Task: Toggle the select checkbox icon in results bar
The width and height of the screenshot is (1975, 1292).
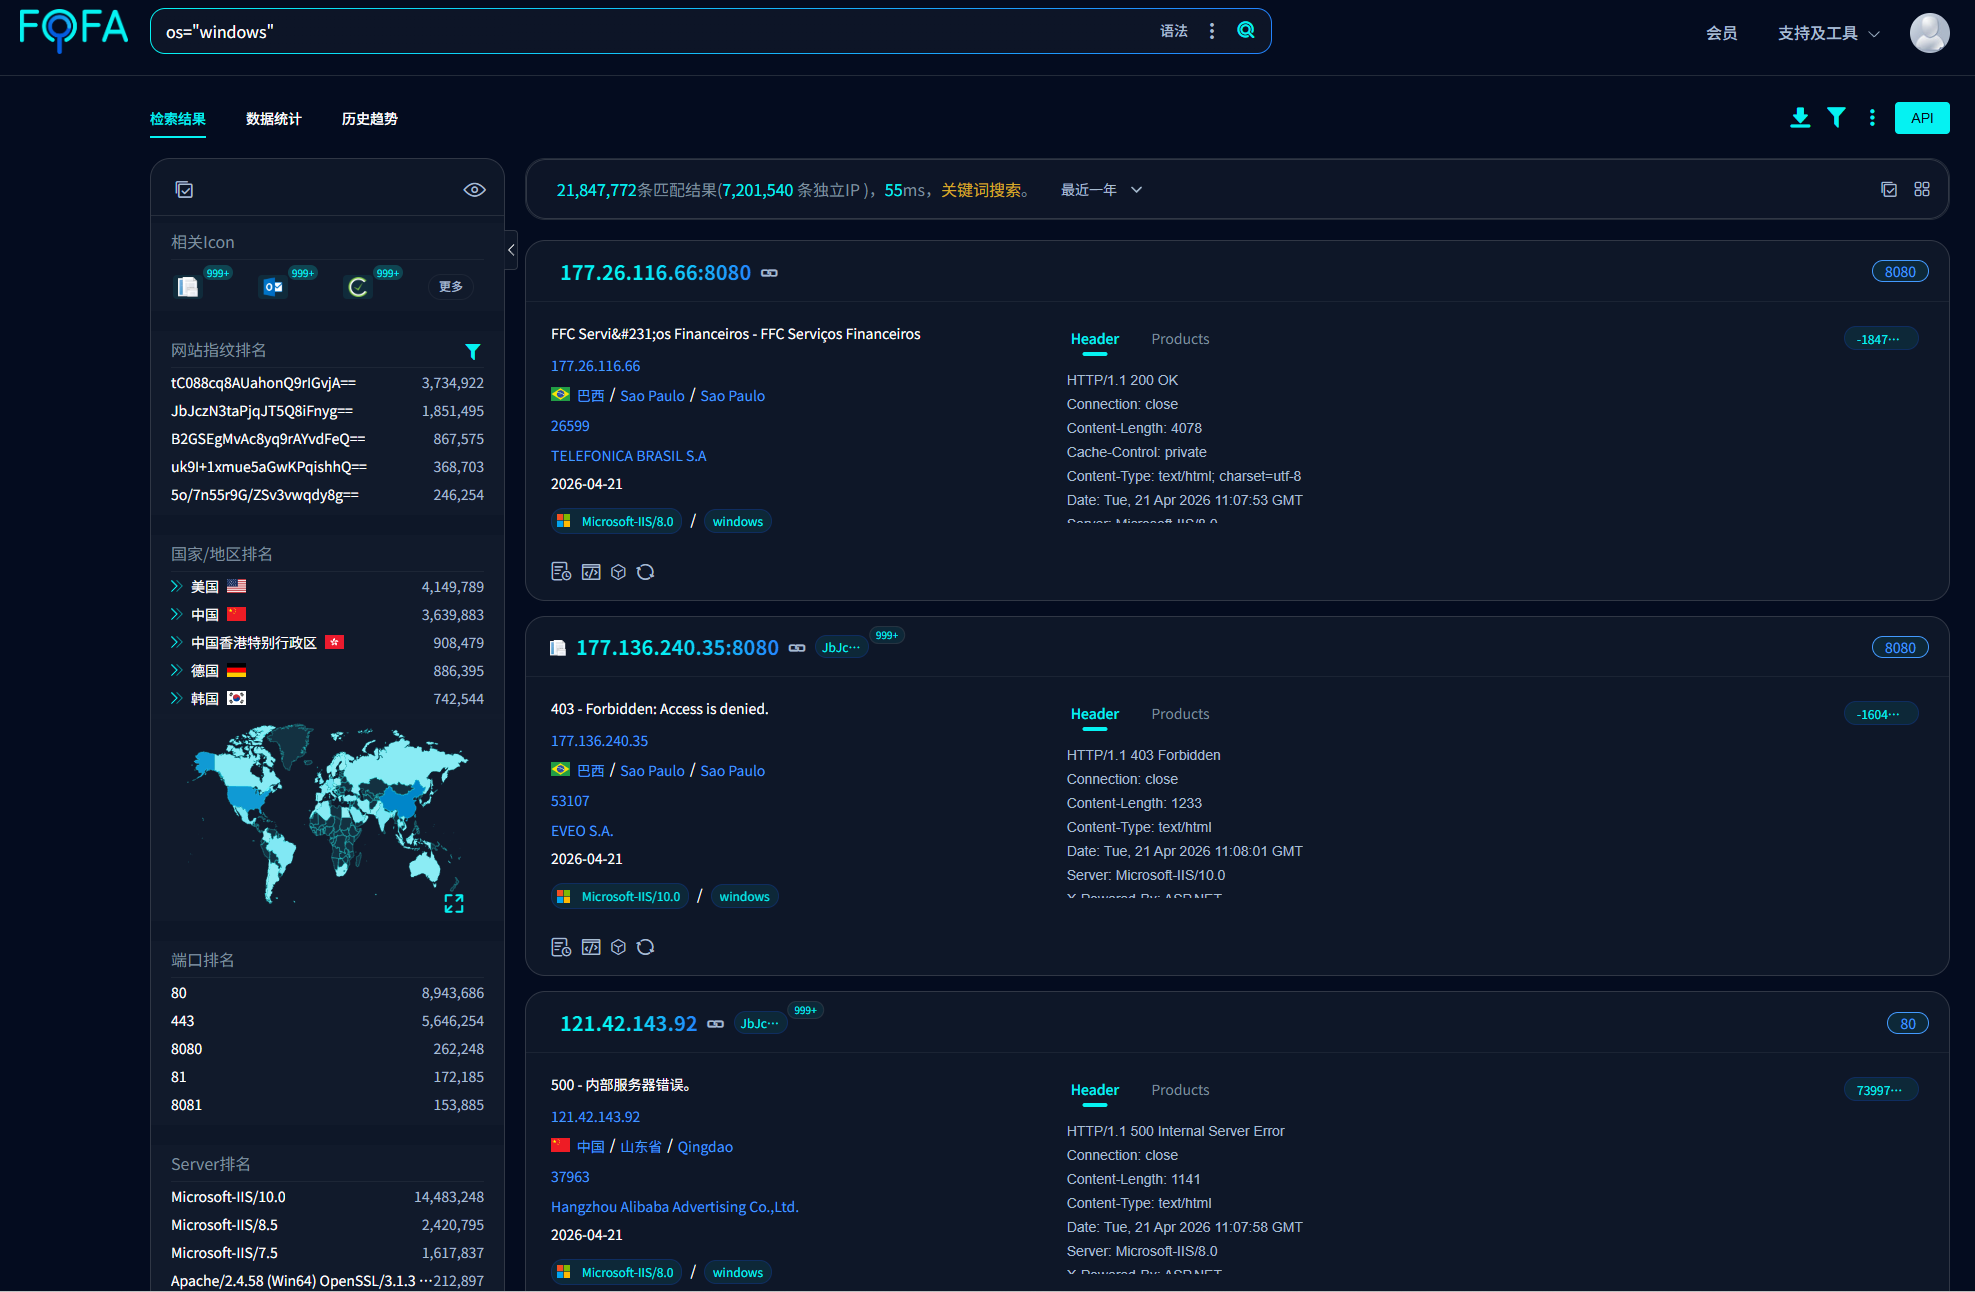Action: tap(1889, 189)
